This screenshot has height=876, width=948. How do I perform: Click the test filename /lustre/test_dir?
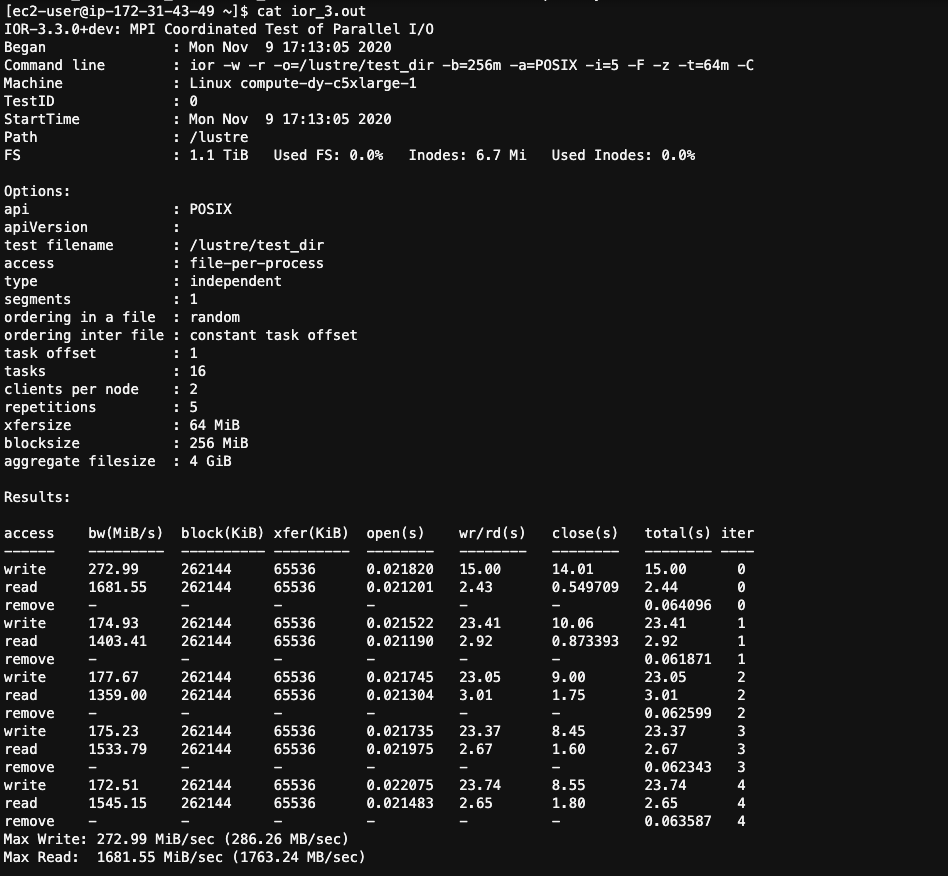257,245
